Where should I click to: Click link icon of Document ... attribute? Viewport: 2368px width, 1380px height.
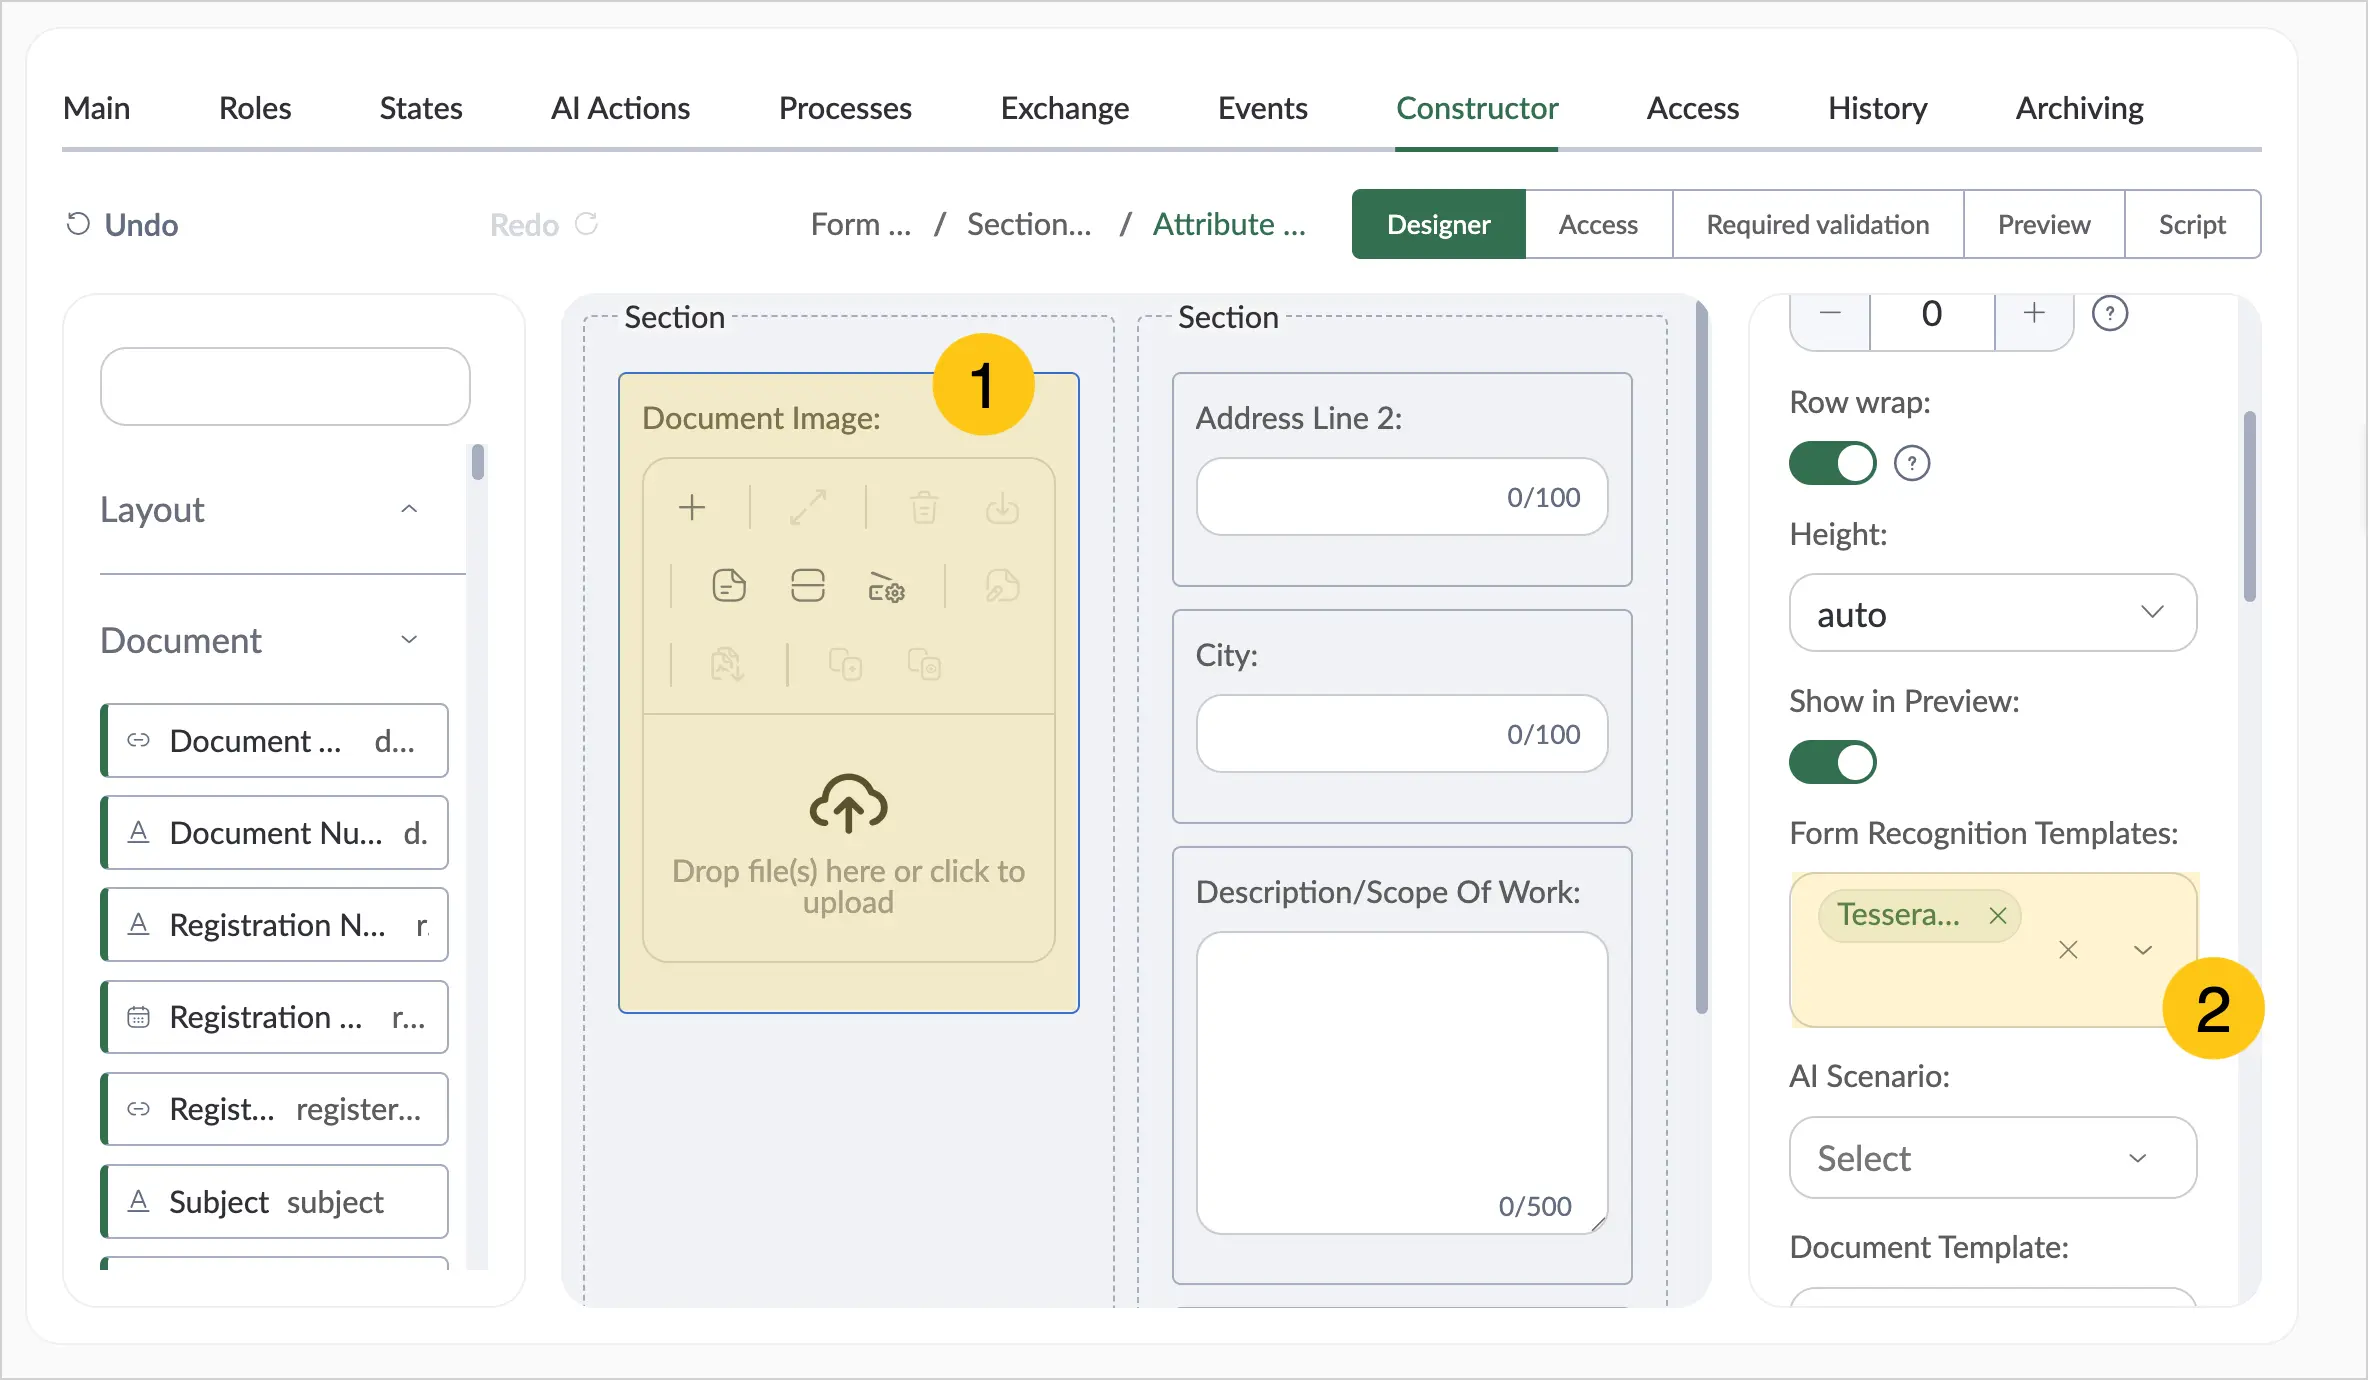point(138,740)
